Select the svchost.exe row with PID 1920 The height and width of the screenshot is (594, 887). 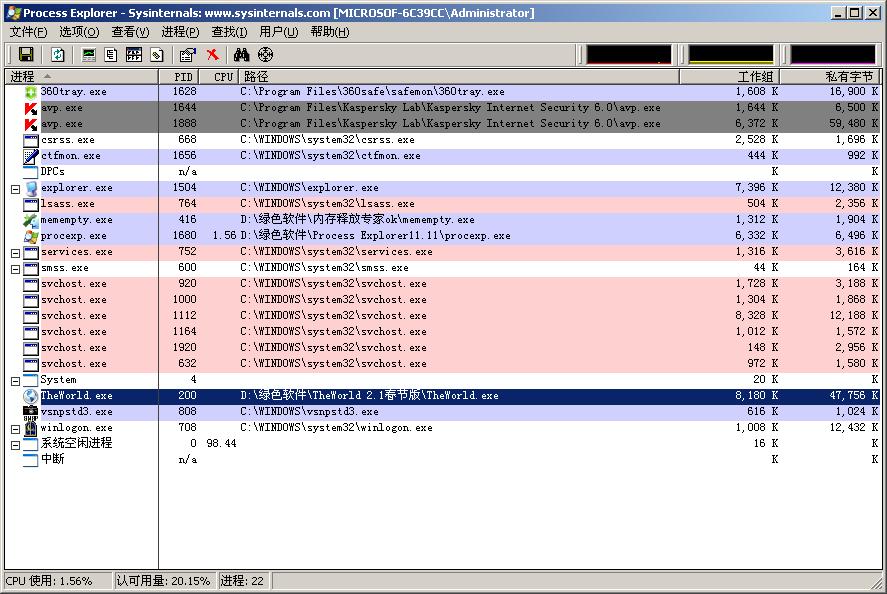click(x=444, y=348)
